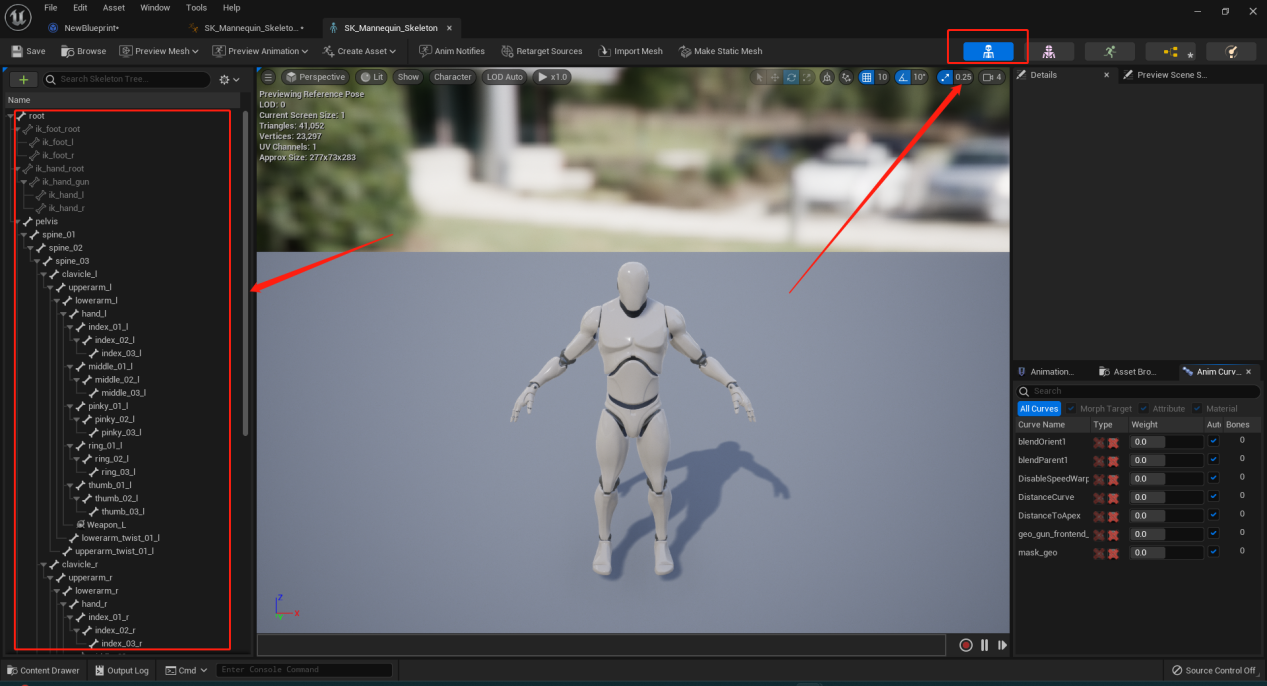Open skeleton tree settings gear dropdown
Image resolution: width=1267 pixels, height=686 pixels.
pyautogui.click(x=229, y=79)
